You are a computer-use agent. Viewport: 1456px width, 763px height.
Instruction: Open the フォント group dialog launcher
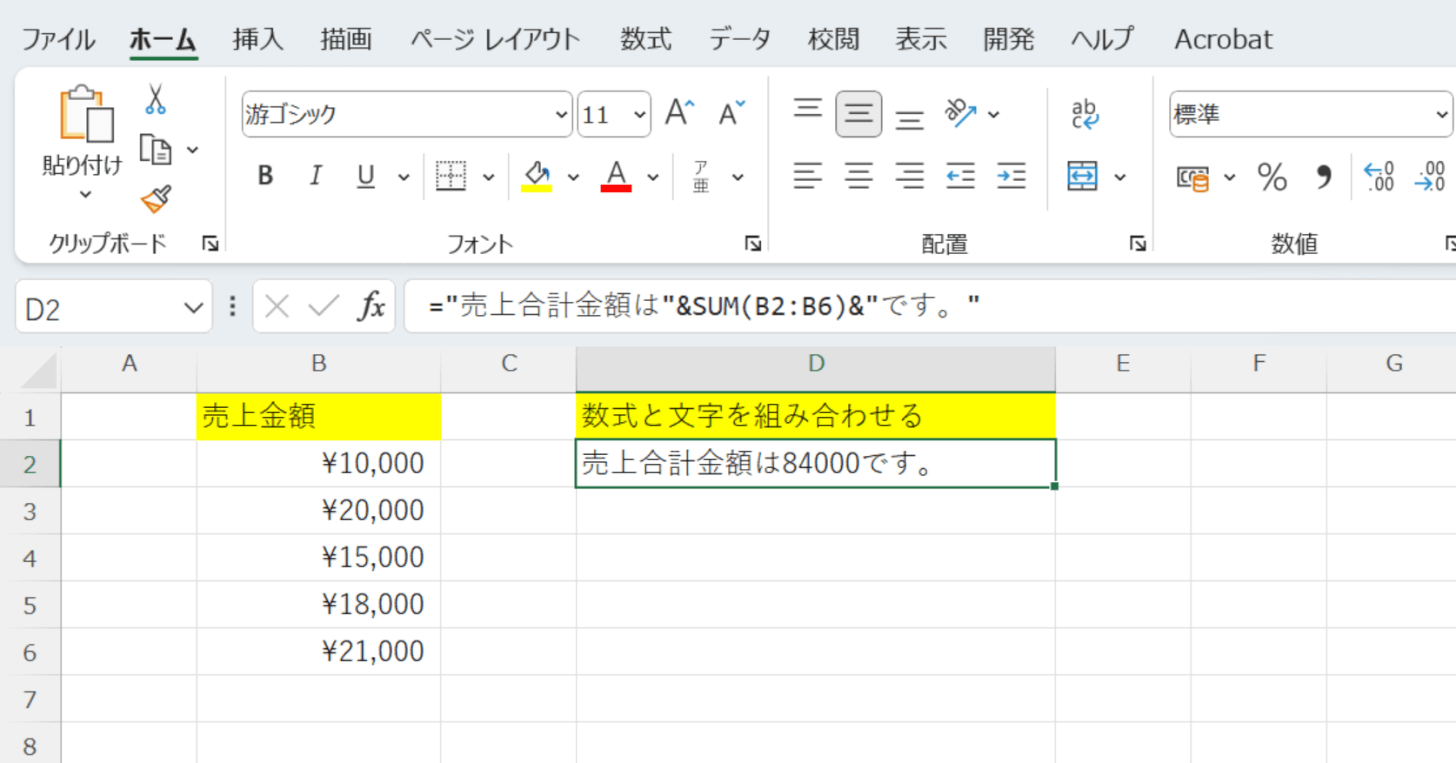click(x=753, y=243)
